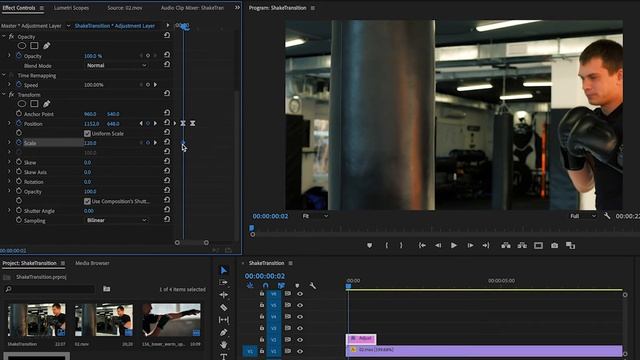Step back one frame

pos(438,245)
